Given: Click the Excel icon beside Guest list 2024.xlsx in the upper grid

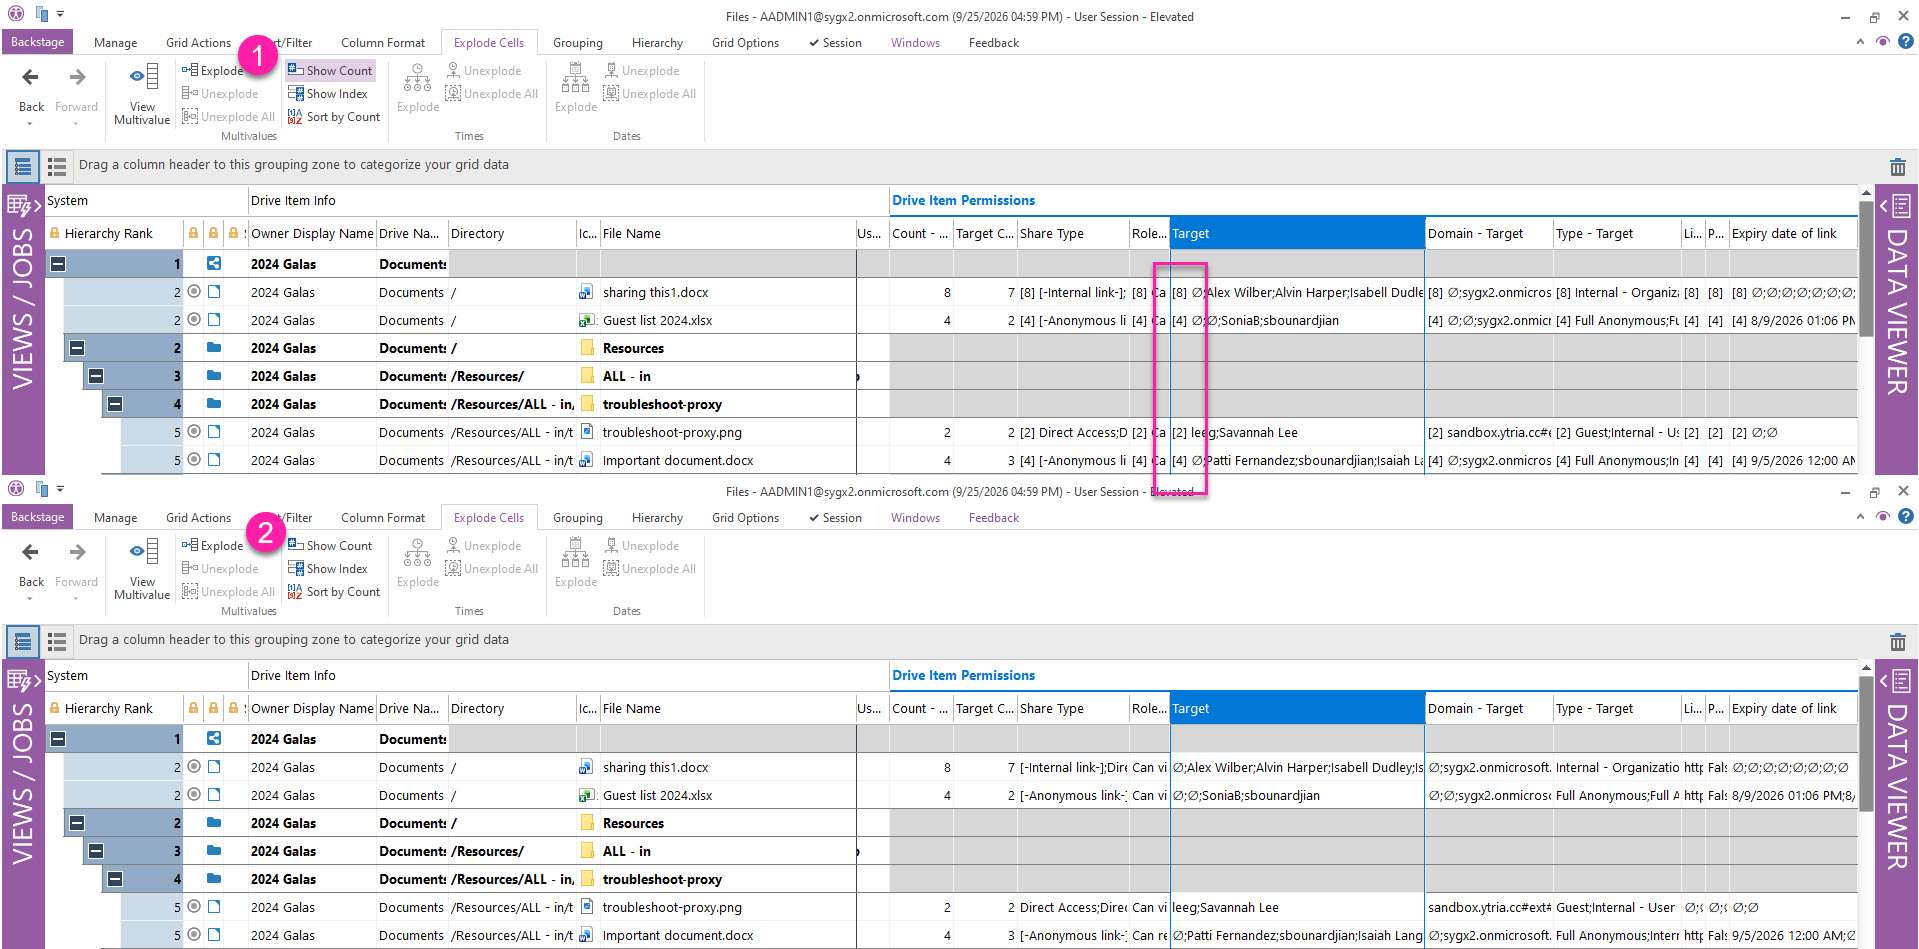Looking at the screenshot, I should coord(586,320).
